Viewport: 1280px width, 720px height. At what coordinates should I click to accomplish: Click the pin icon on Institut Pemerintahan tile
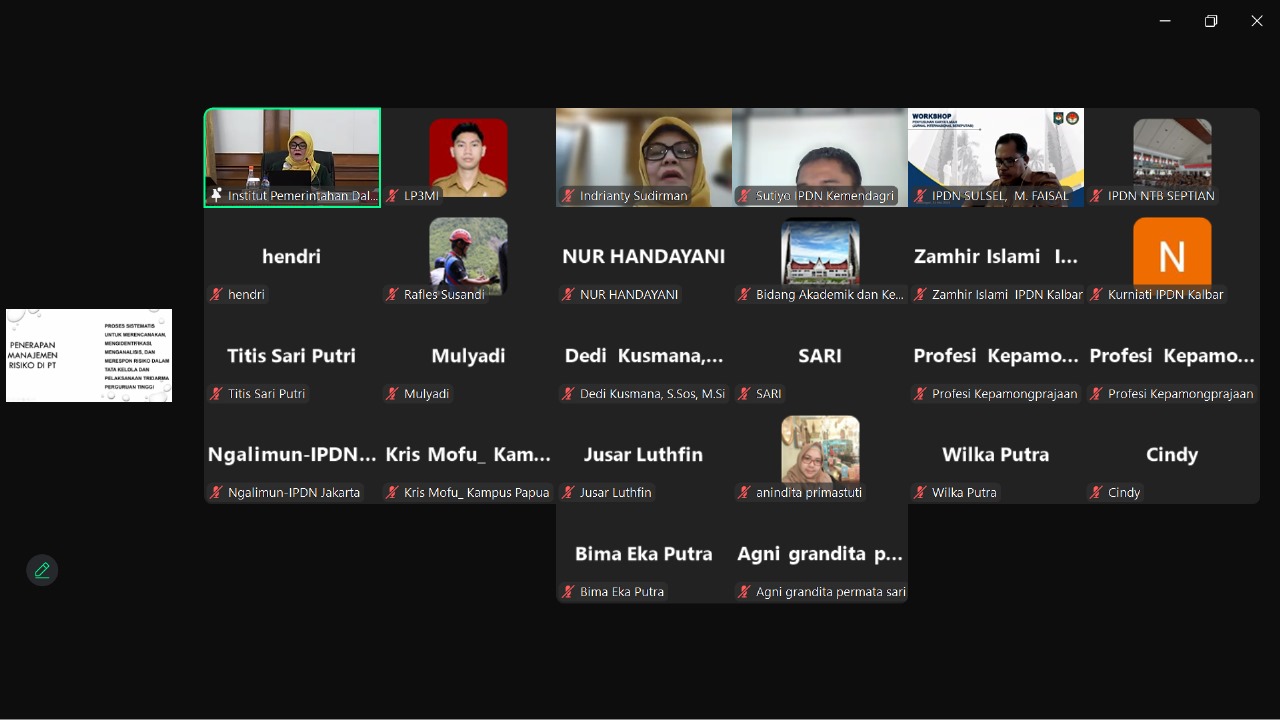pyautogui.click(x=216, y=195)
